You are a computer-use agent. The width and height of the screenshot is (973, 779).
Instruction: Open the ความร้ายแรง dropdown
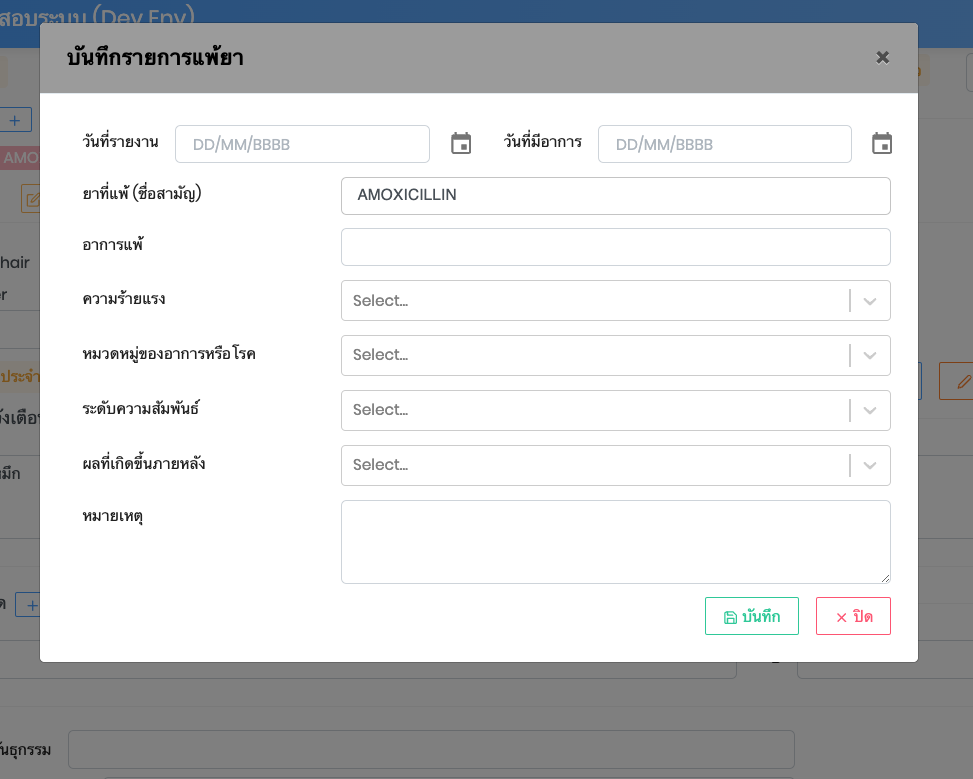615,301
